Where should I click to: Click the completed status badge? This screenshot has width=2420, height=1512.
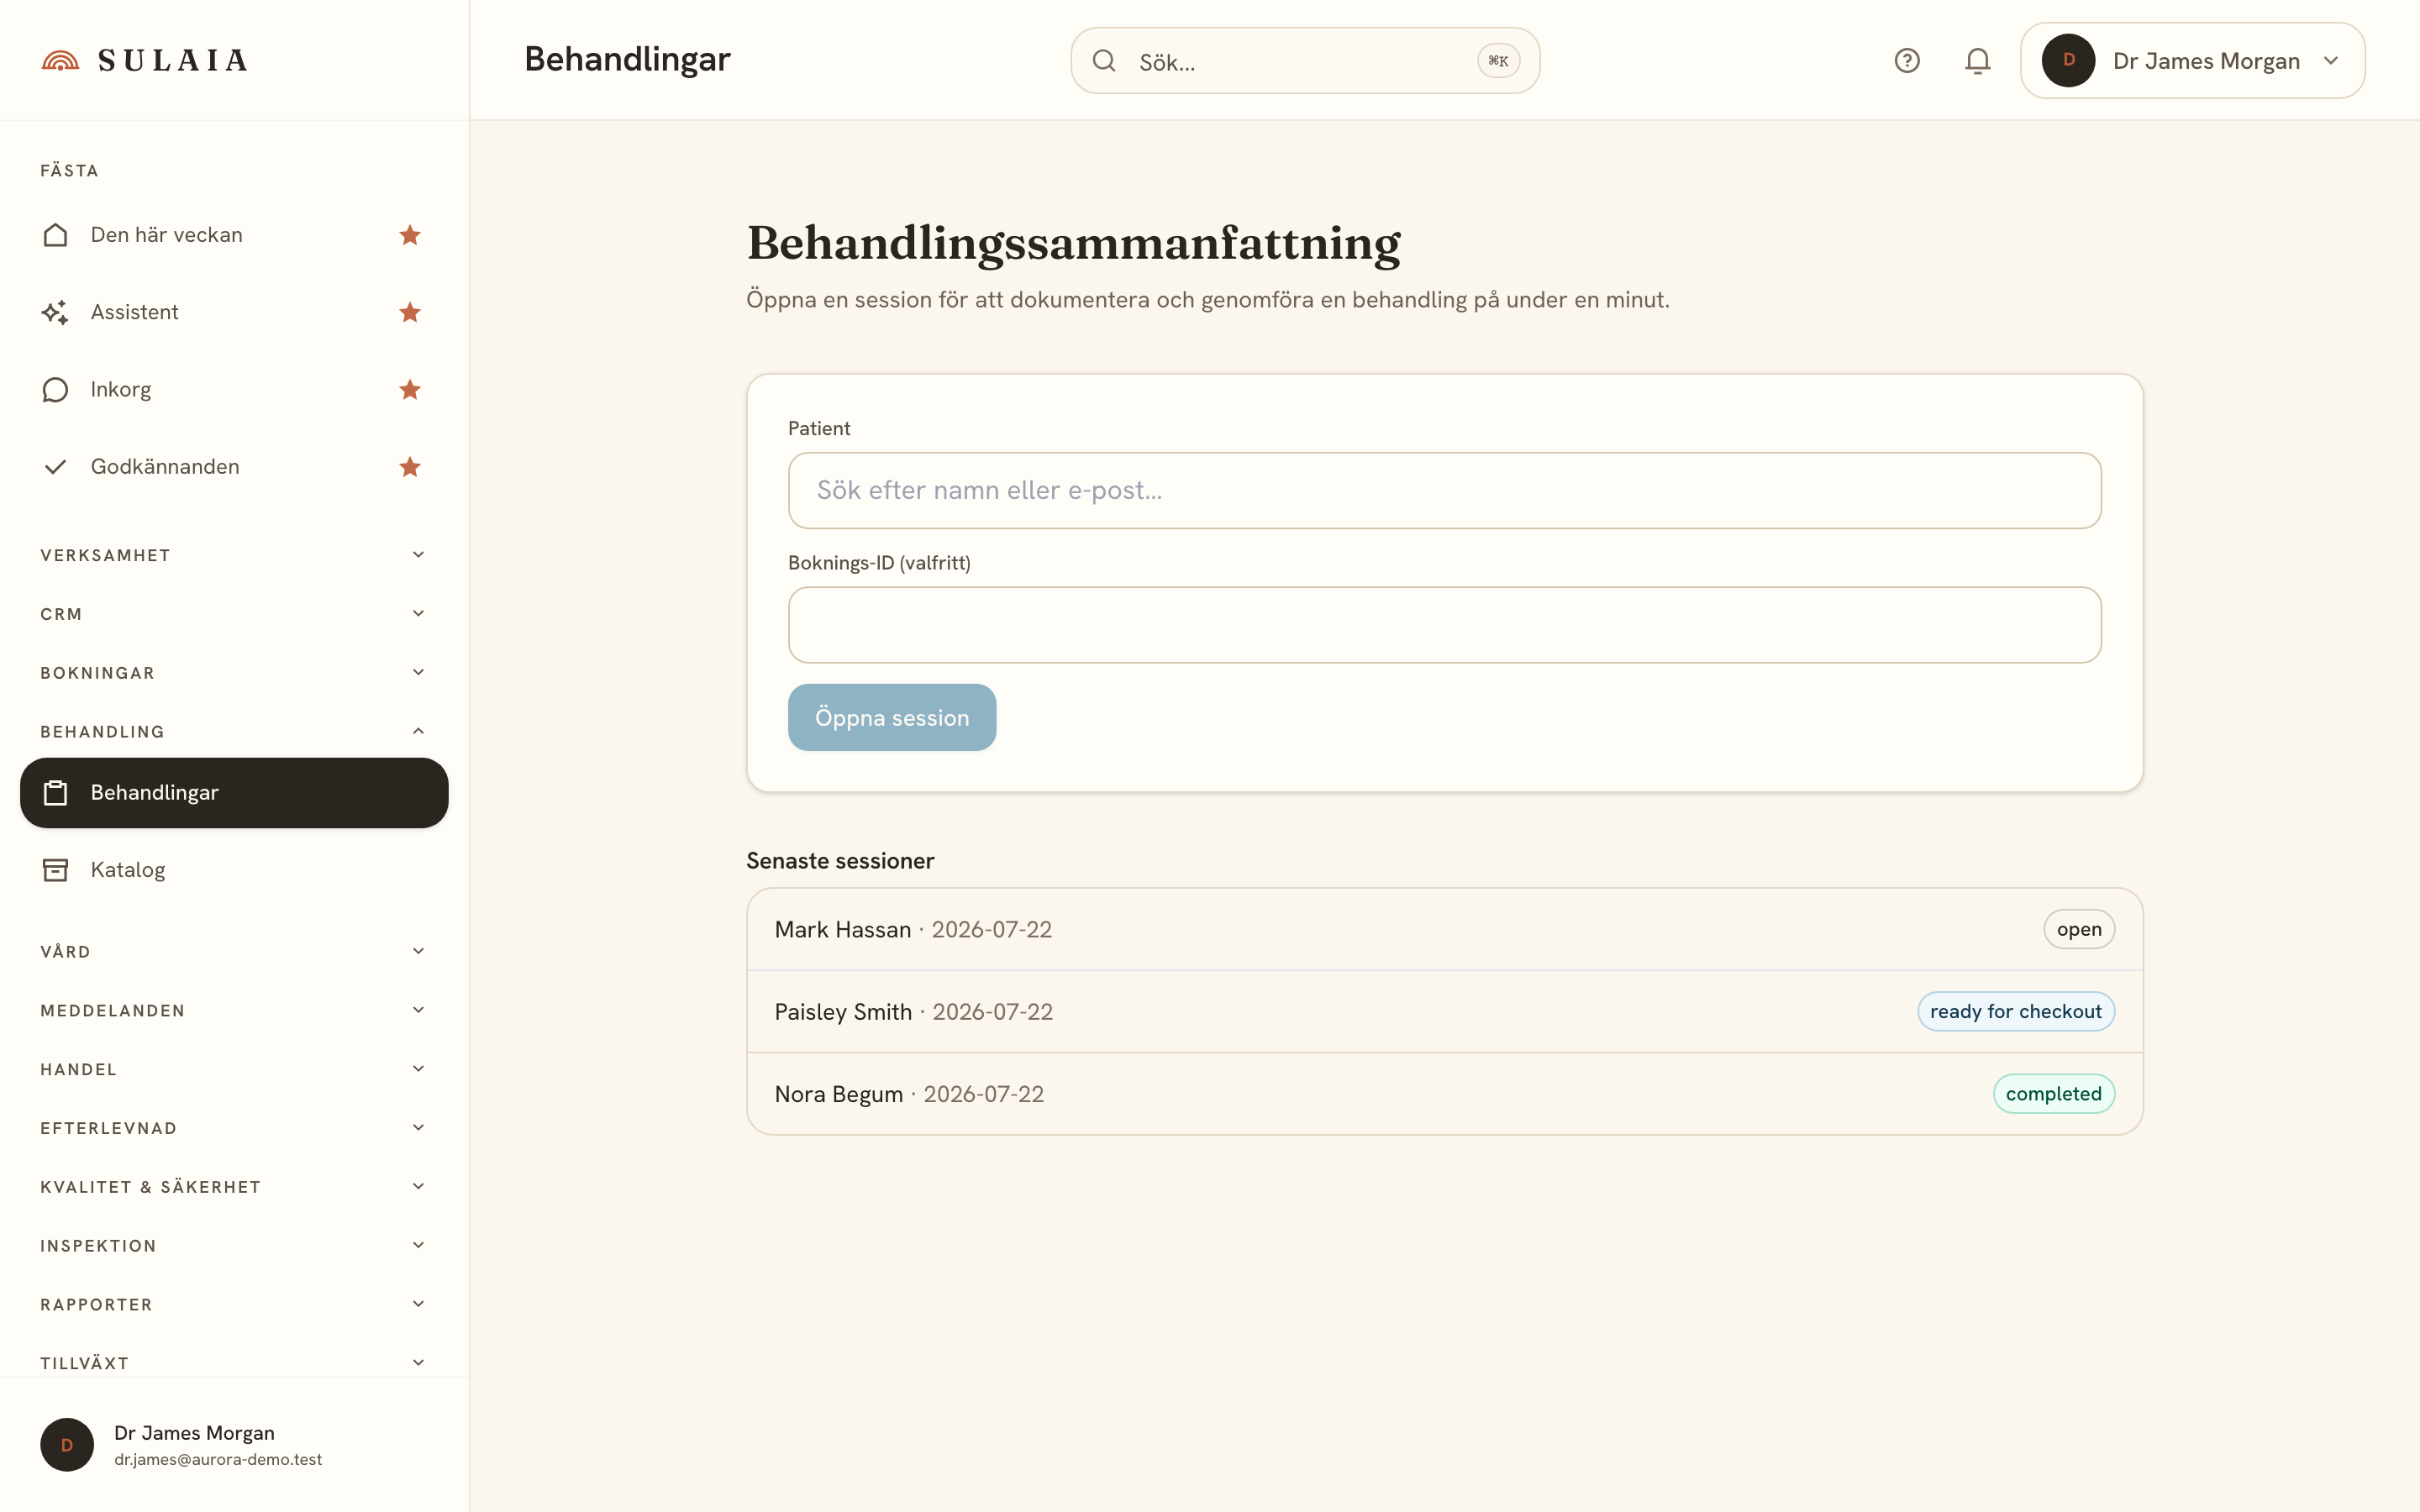click(x=2054, y=1094)
